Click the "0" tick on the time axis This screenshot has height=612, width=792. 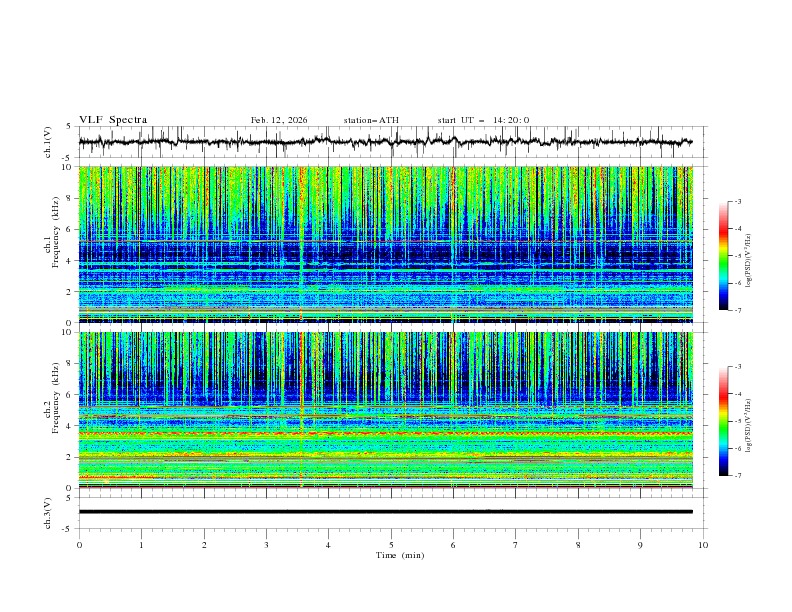(x=79, y=545)
